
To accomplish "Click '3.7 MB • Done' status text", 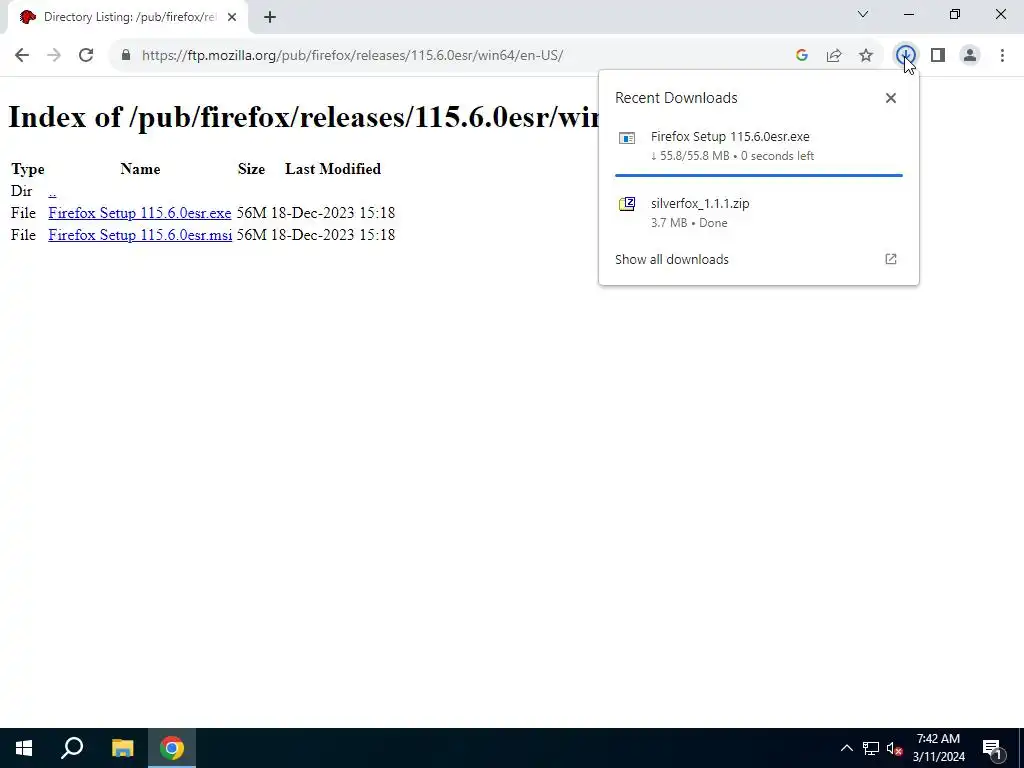I will tap(689, 223).
